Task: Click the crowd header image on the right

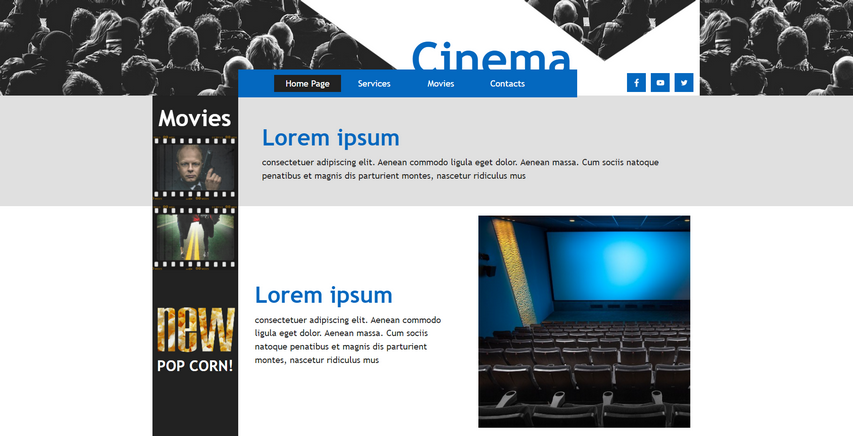Action: 775,45
